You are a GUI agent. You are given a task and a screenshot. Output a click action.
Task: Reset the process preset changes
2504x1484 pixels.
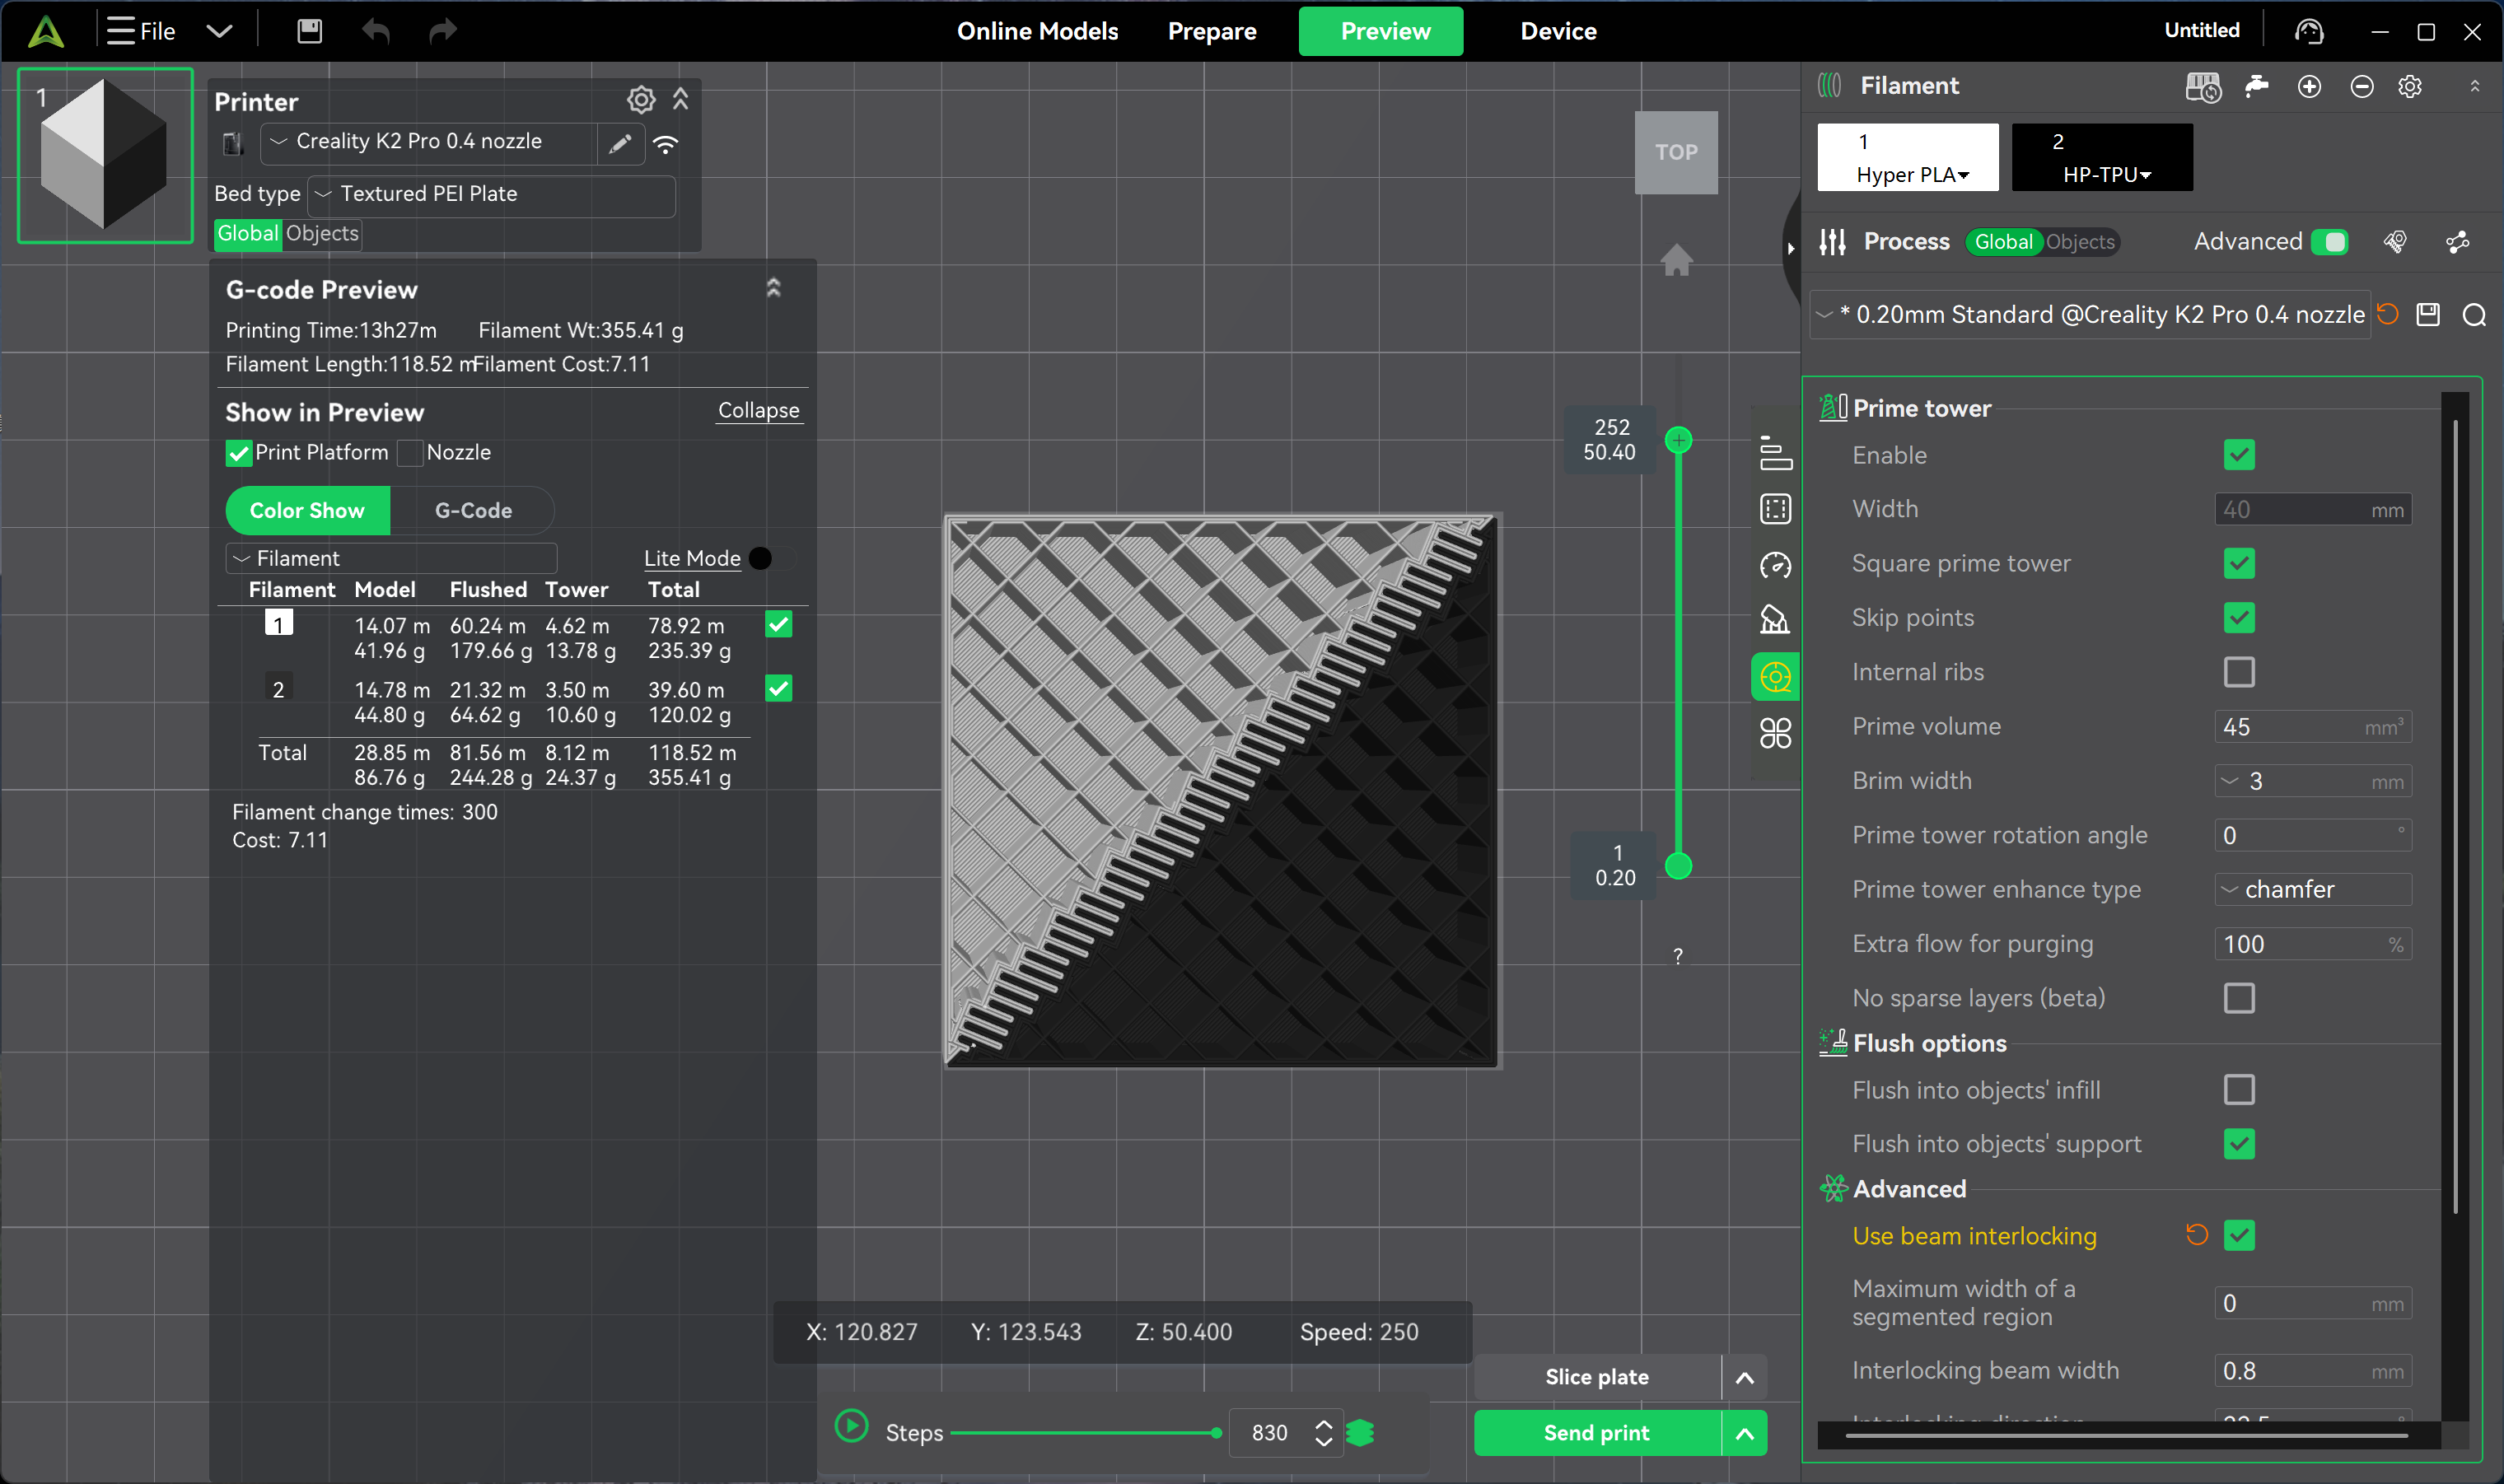[x=2388, y=314]
